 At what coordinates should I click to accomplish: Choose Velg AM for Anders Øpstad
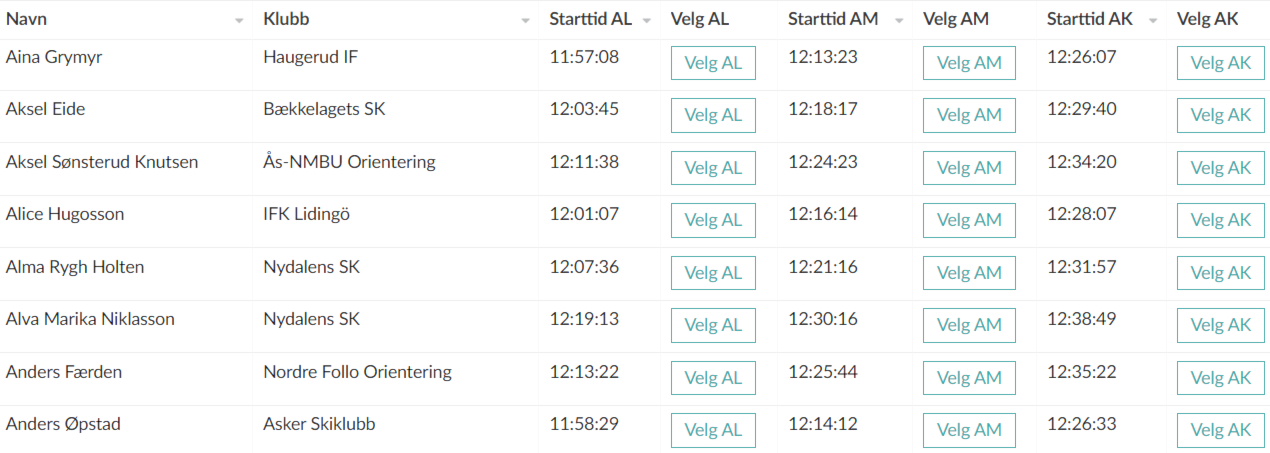969,430
